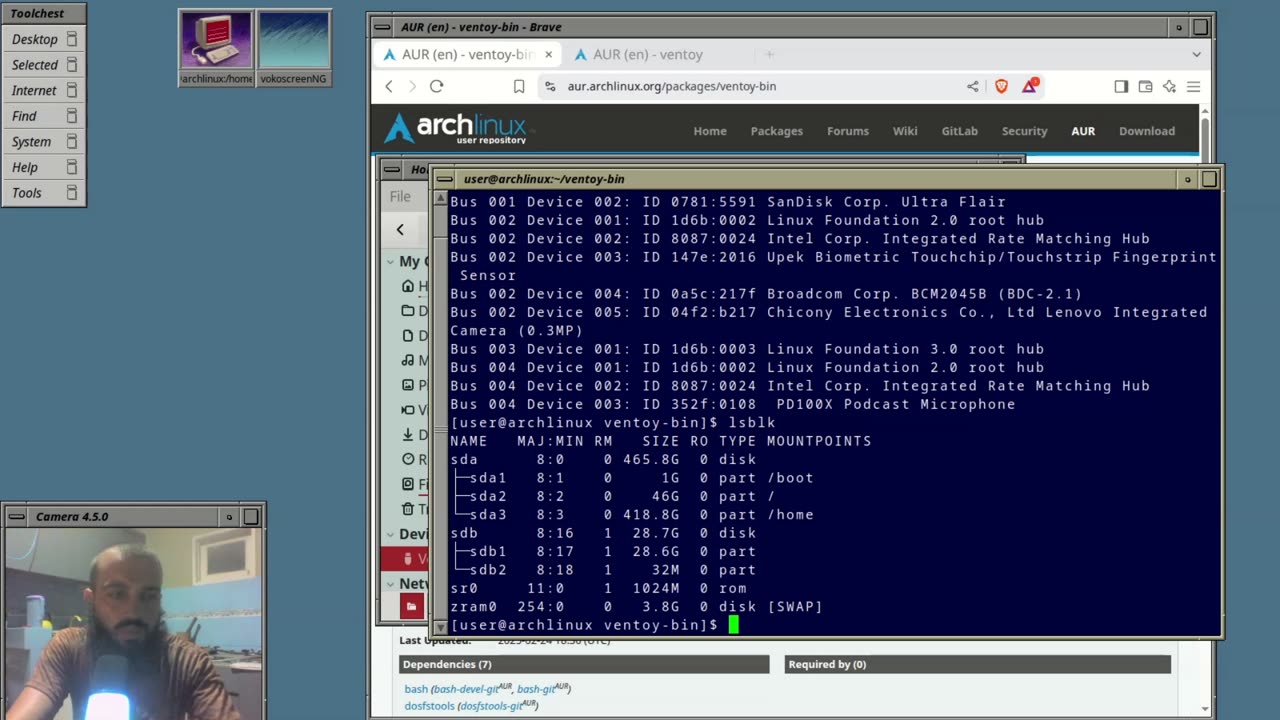
Task: Open the Brave Wallet icon
Action: [1145, 86]
